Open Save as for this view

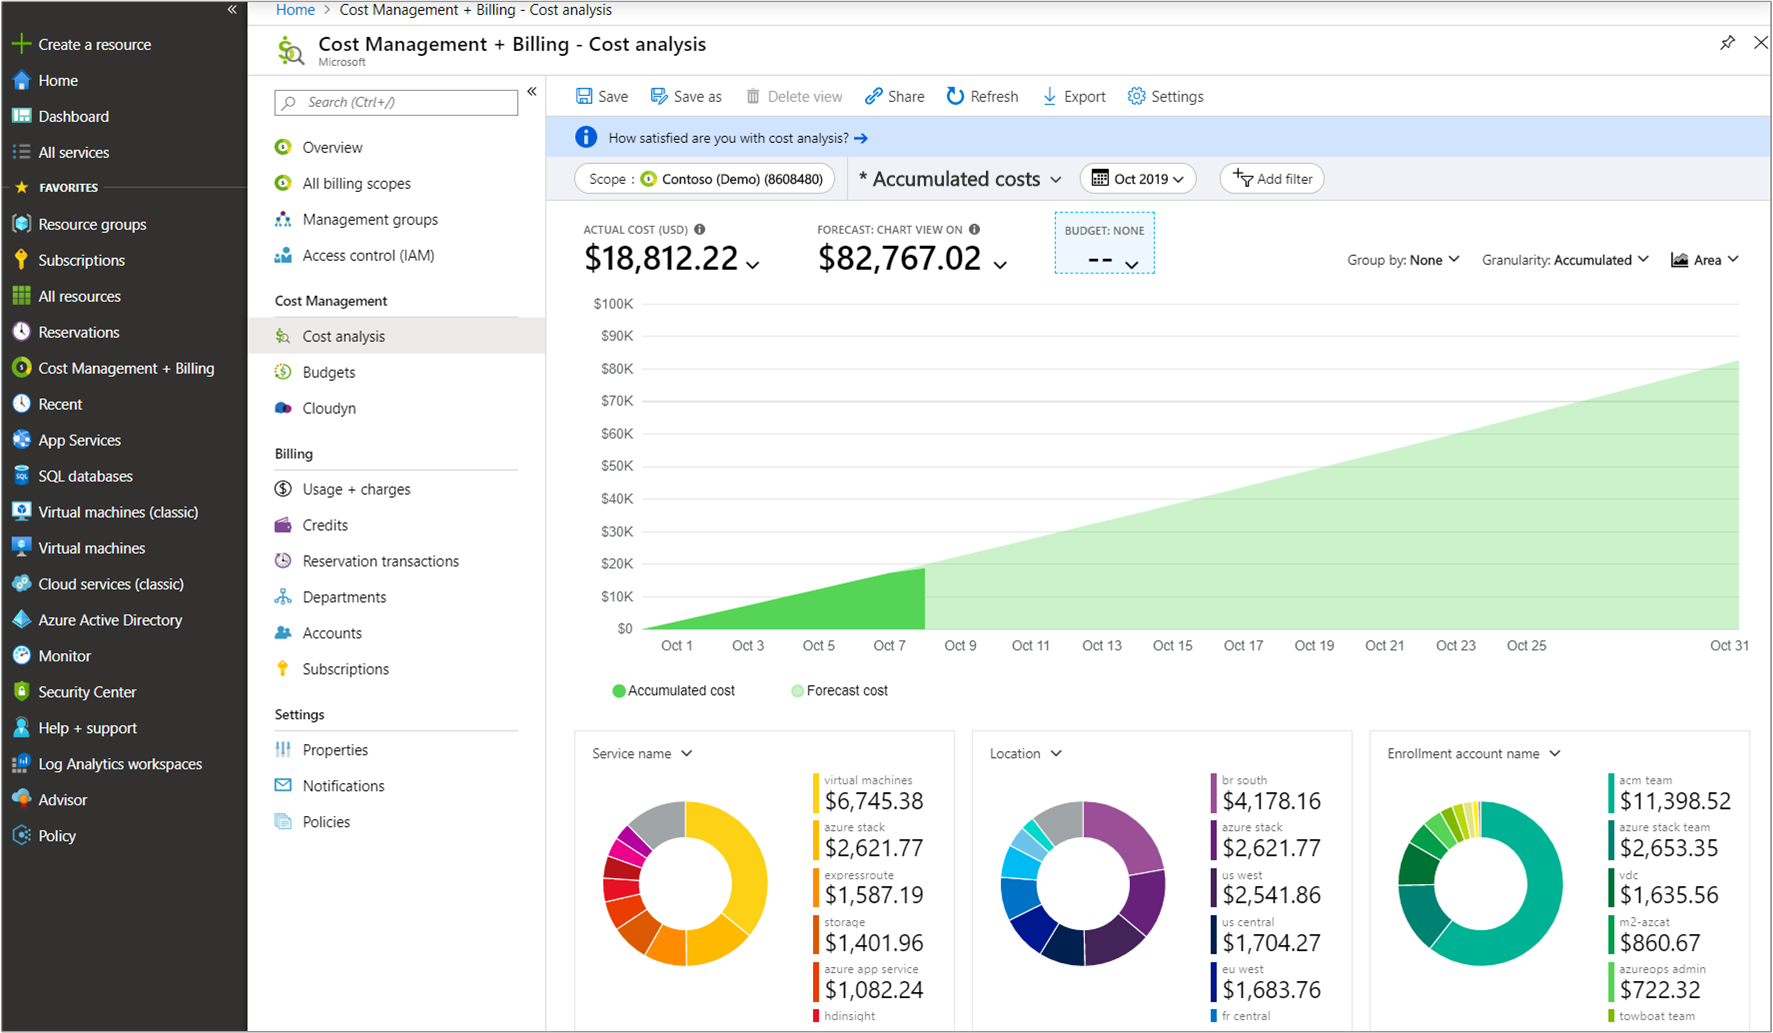tap(686, 96)
